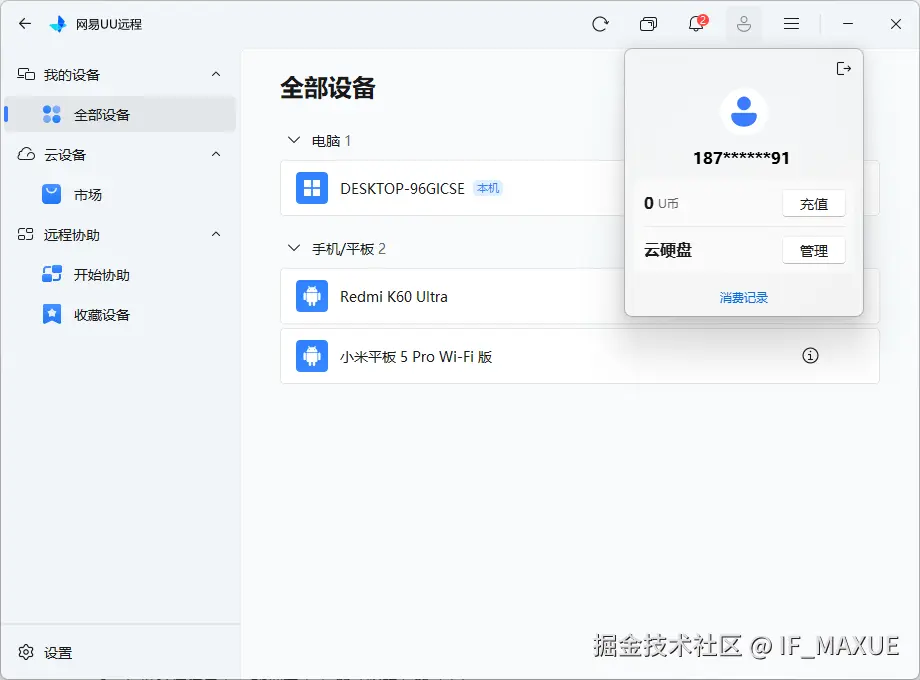Image resolution: width=920 pixels, height=680 pixels.
Task: Click the user avatar in account popup
Action: (x=743, y=111)
